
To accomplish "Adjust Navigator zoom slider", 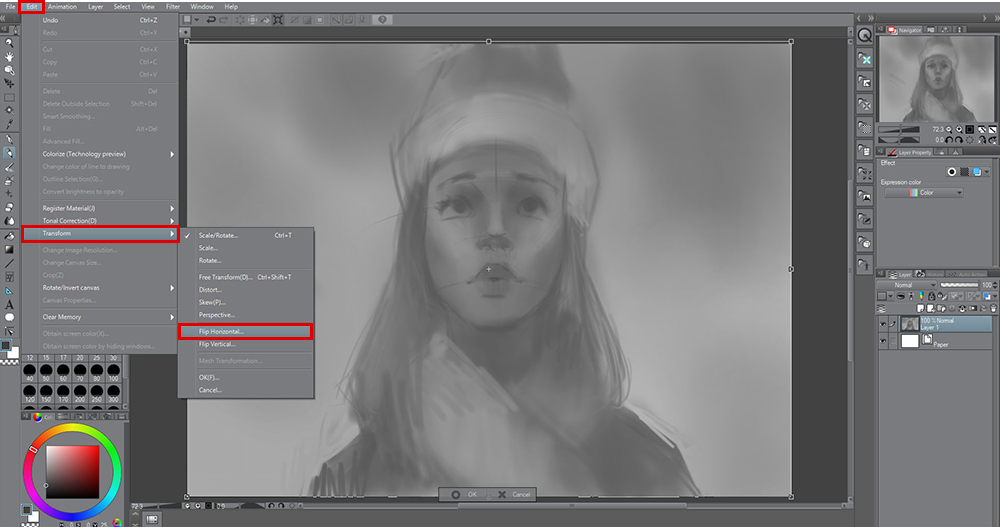I will 899,130.
